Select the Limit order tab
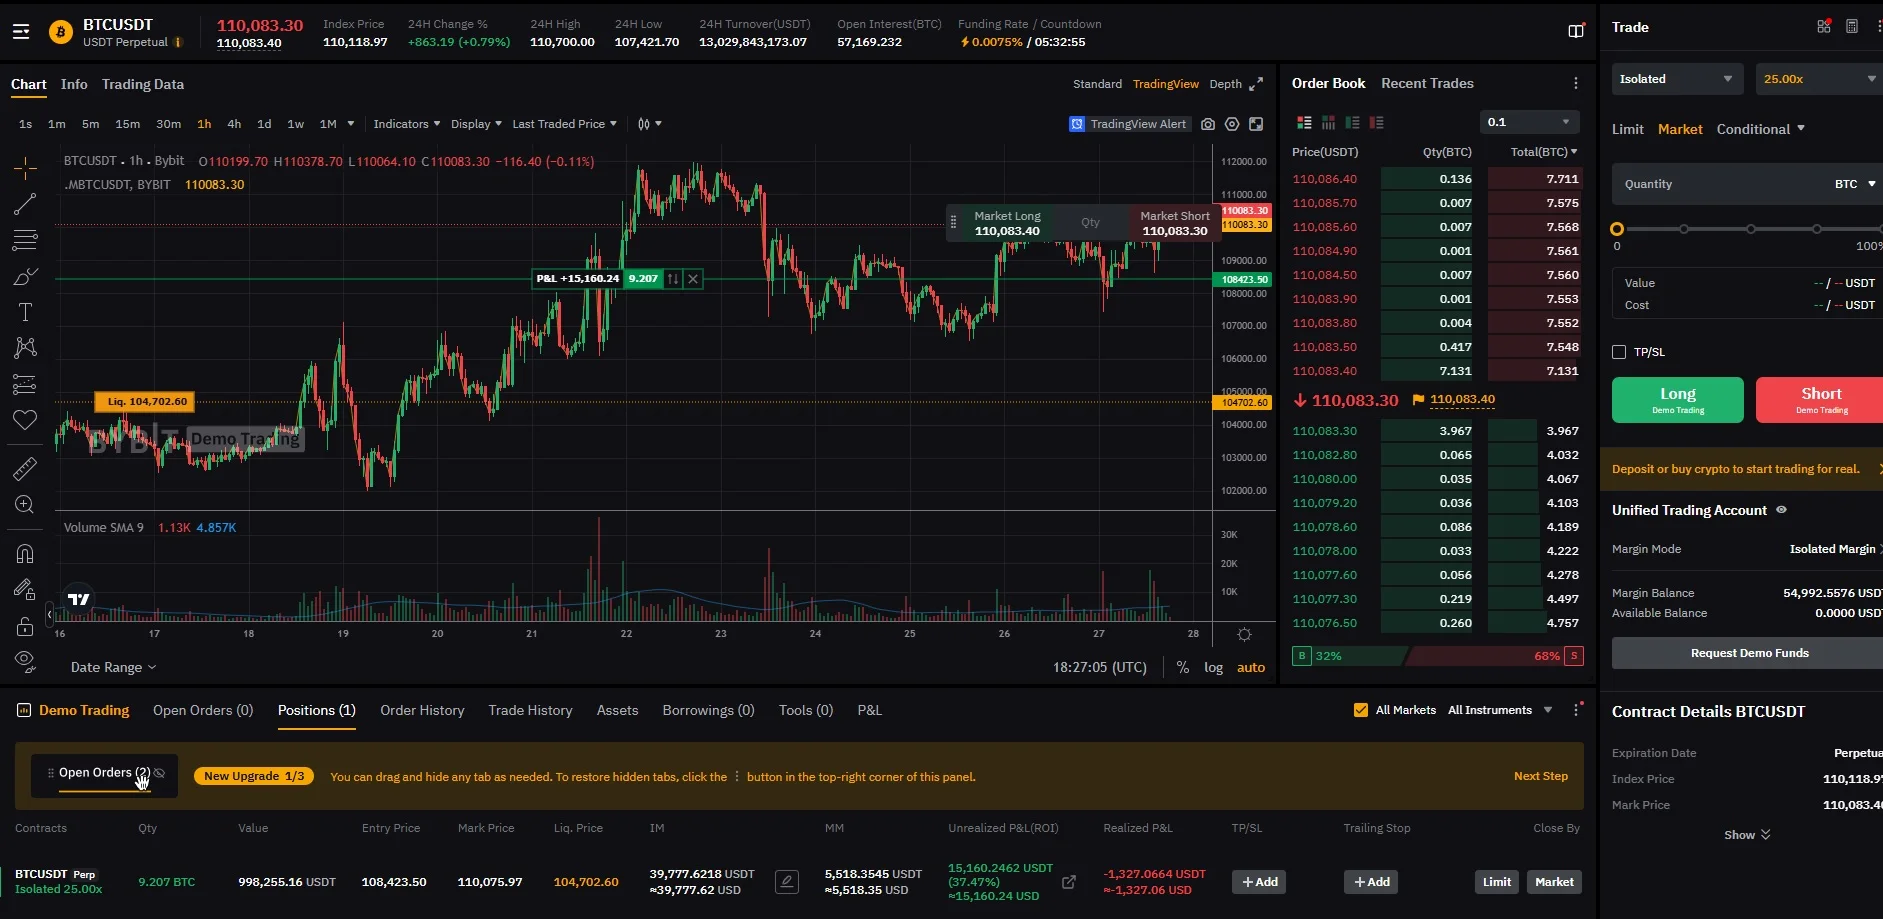Screen dimensions: 1883x919 [x=1627, y=129]
